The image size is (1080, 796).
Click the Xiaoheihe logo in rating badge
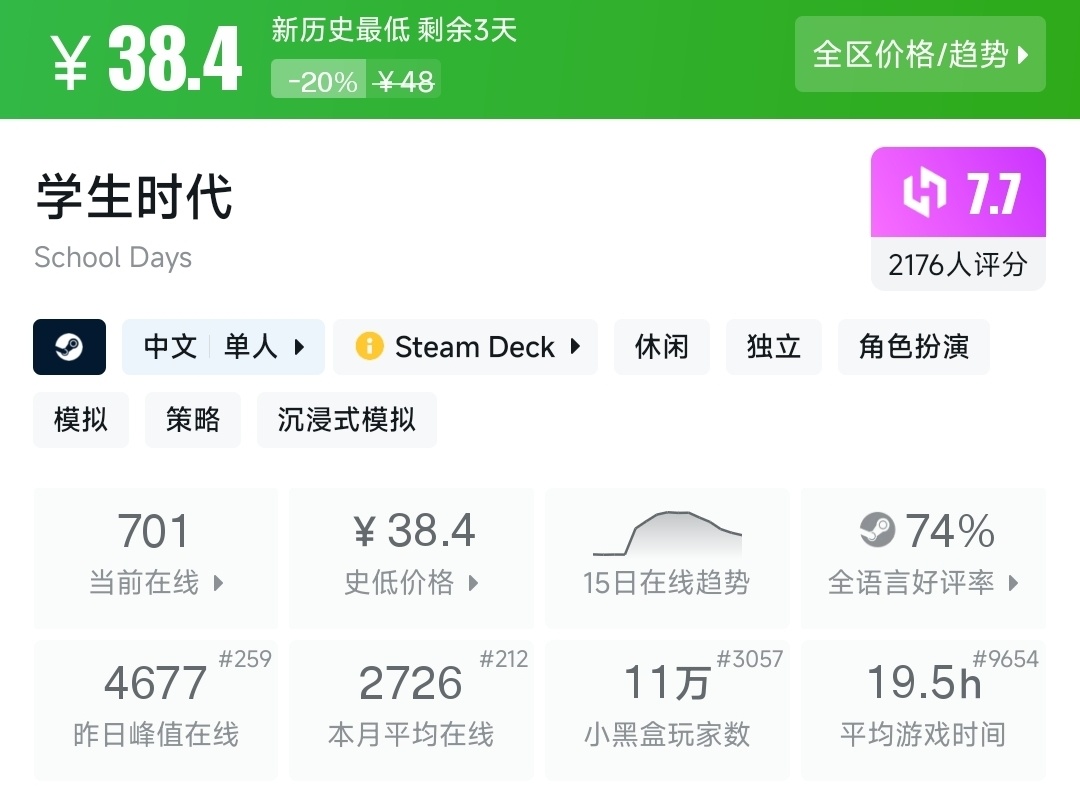click(x=924, y=193)
